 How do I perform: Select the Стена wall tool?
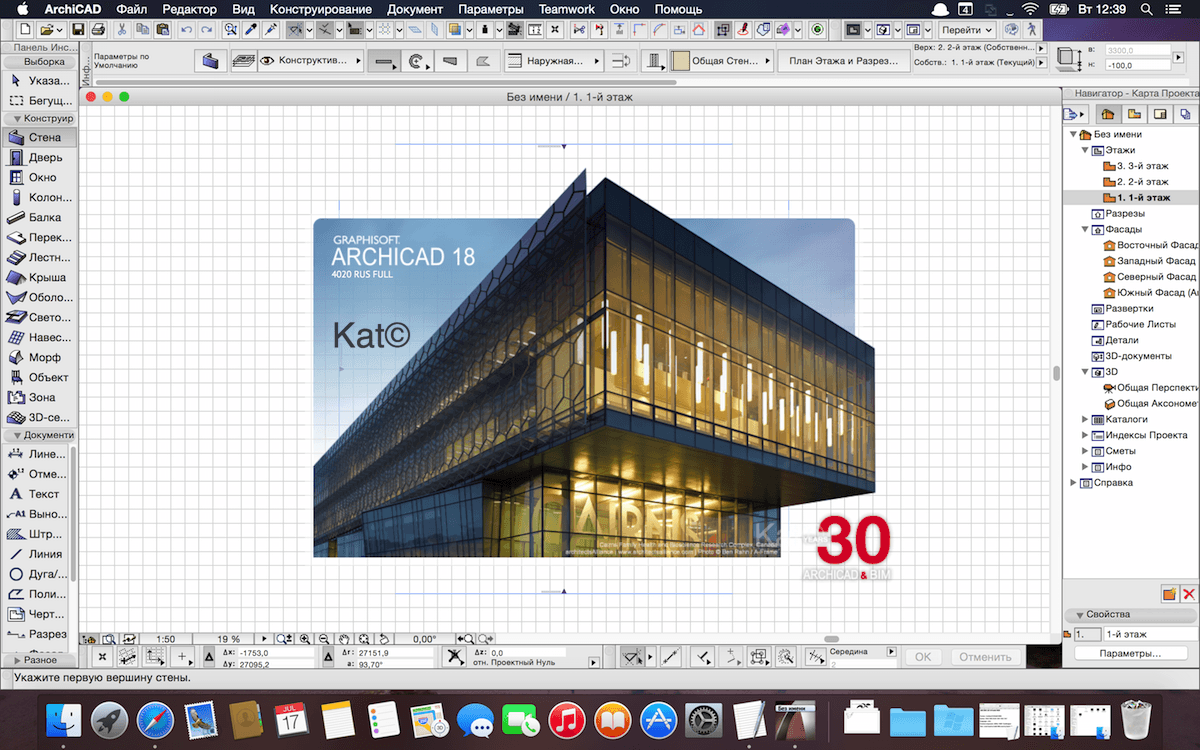pyautogui.click(x=38, y=137)
